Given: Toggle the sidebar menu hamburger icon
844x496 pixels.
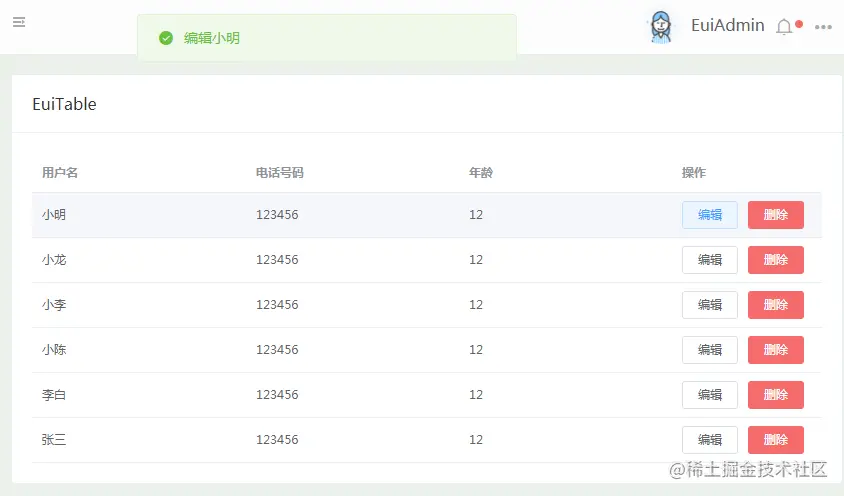Looking at the screenshot, I should [19, 22].
